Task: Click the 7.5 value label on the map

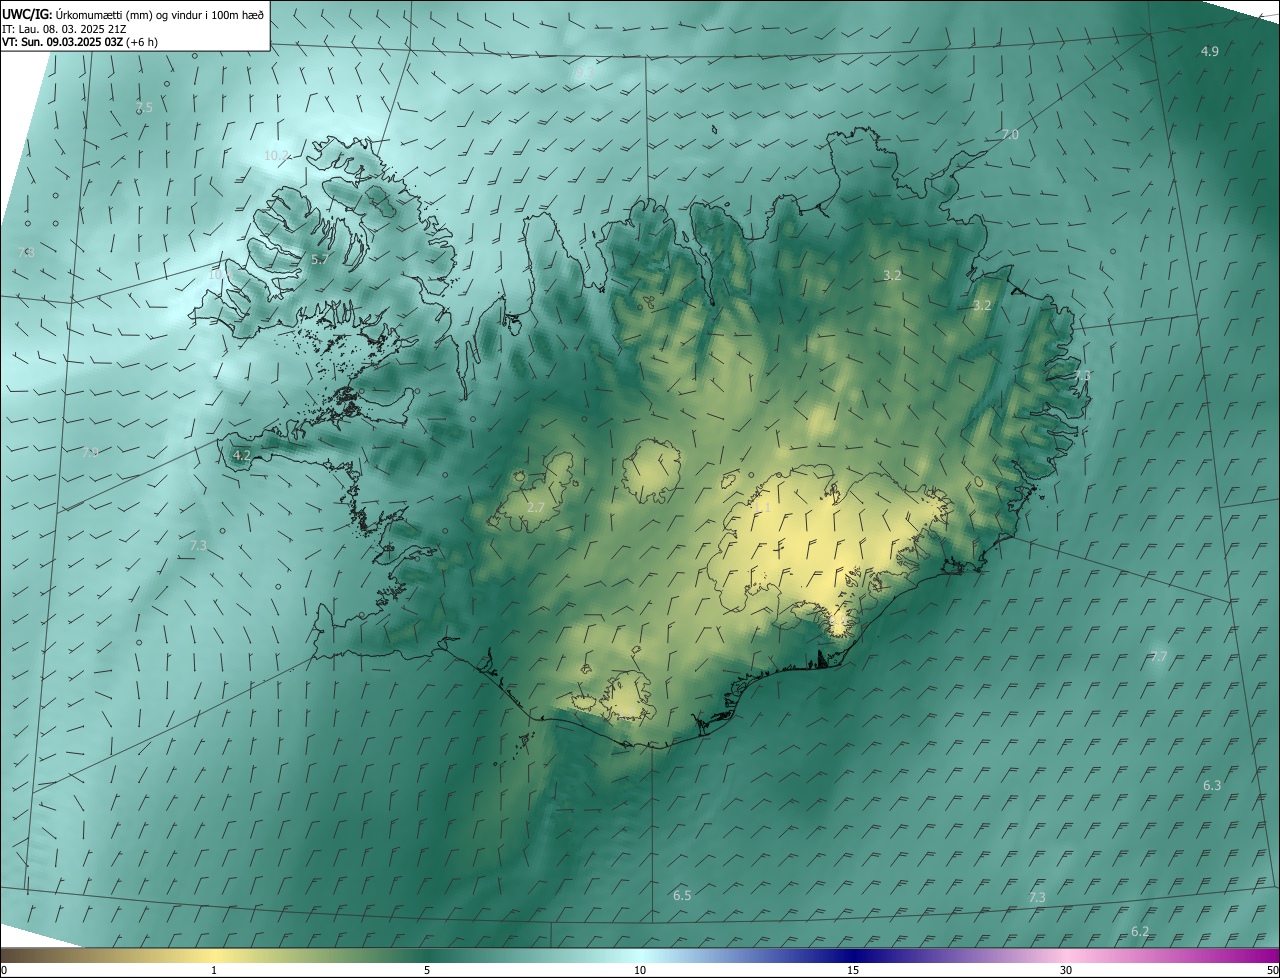Action: coord(144,107)
